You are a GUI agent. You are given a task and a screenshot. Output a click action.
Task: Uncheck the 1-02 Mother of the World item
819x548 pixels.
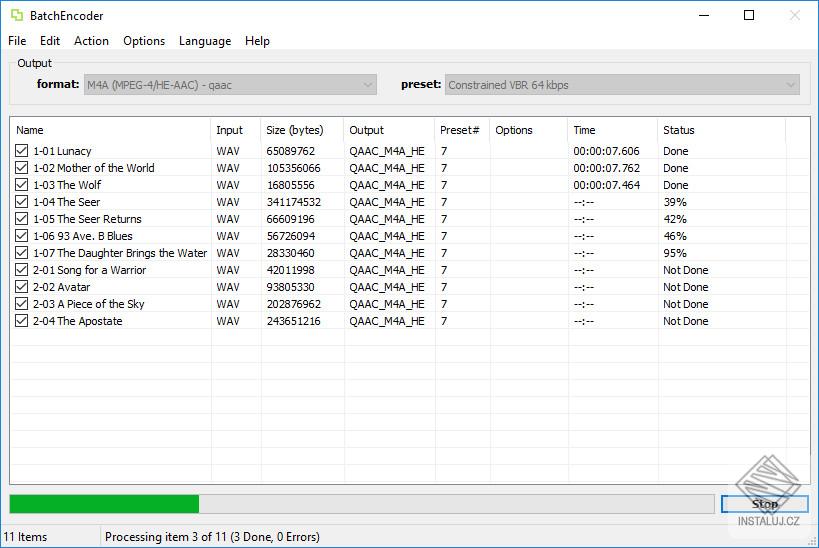(21, 168)
